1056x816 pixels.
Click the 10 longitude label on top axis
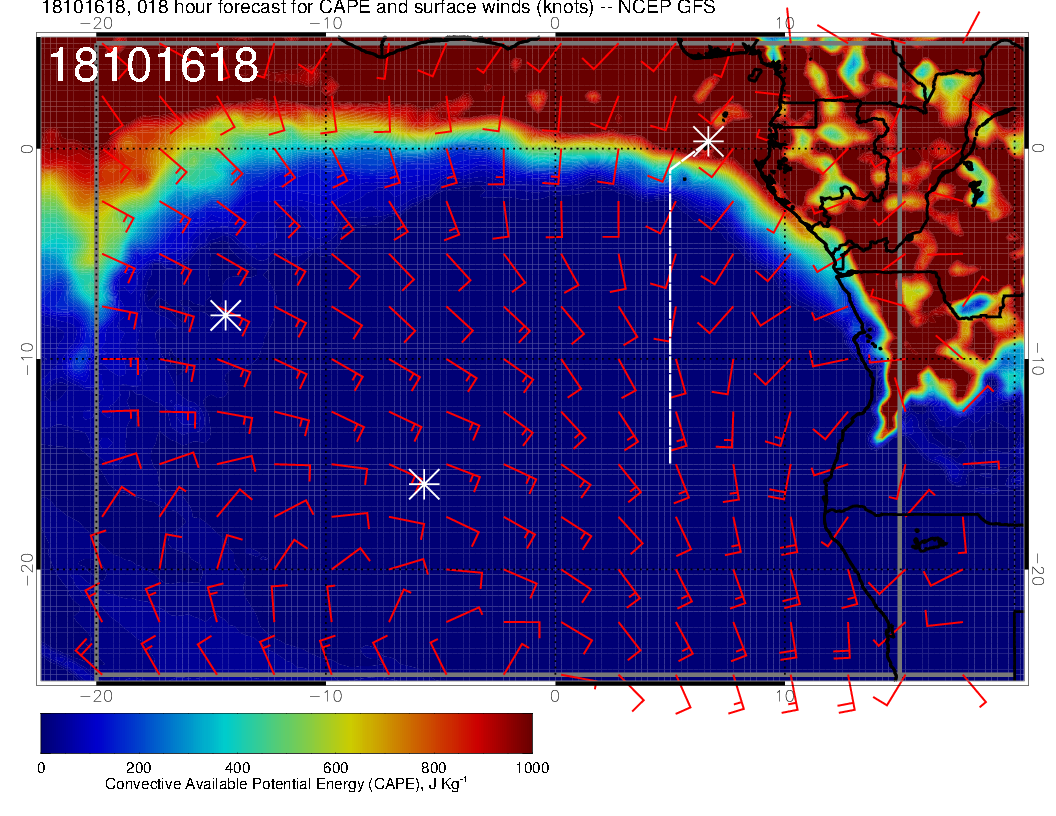(x=785, y=24)
